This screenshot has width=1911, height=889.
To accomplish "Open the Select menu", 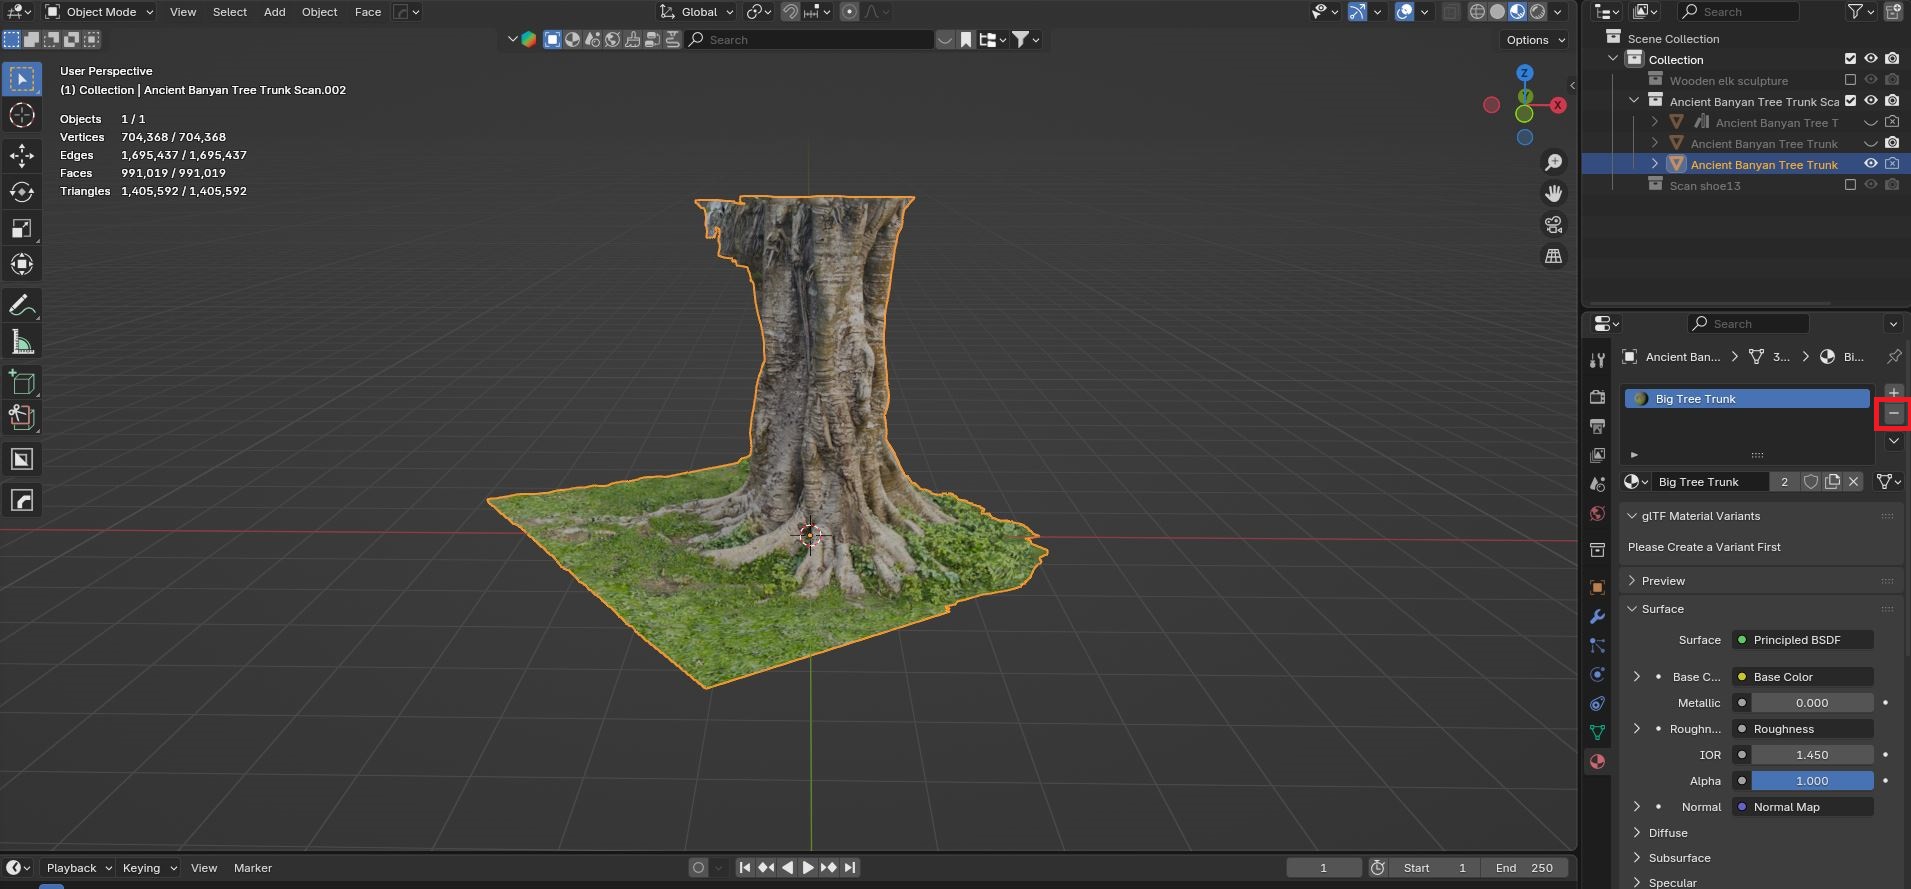I will tap(229, 12).
